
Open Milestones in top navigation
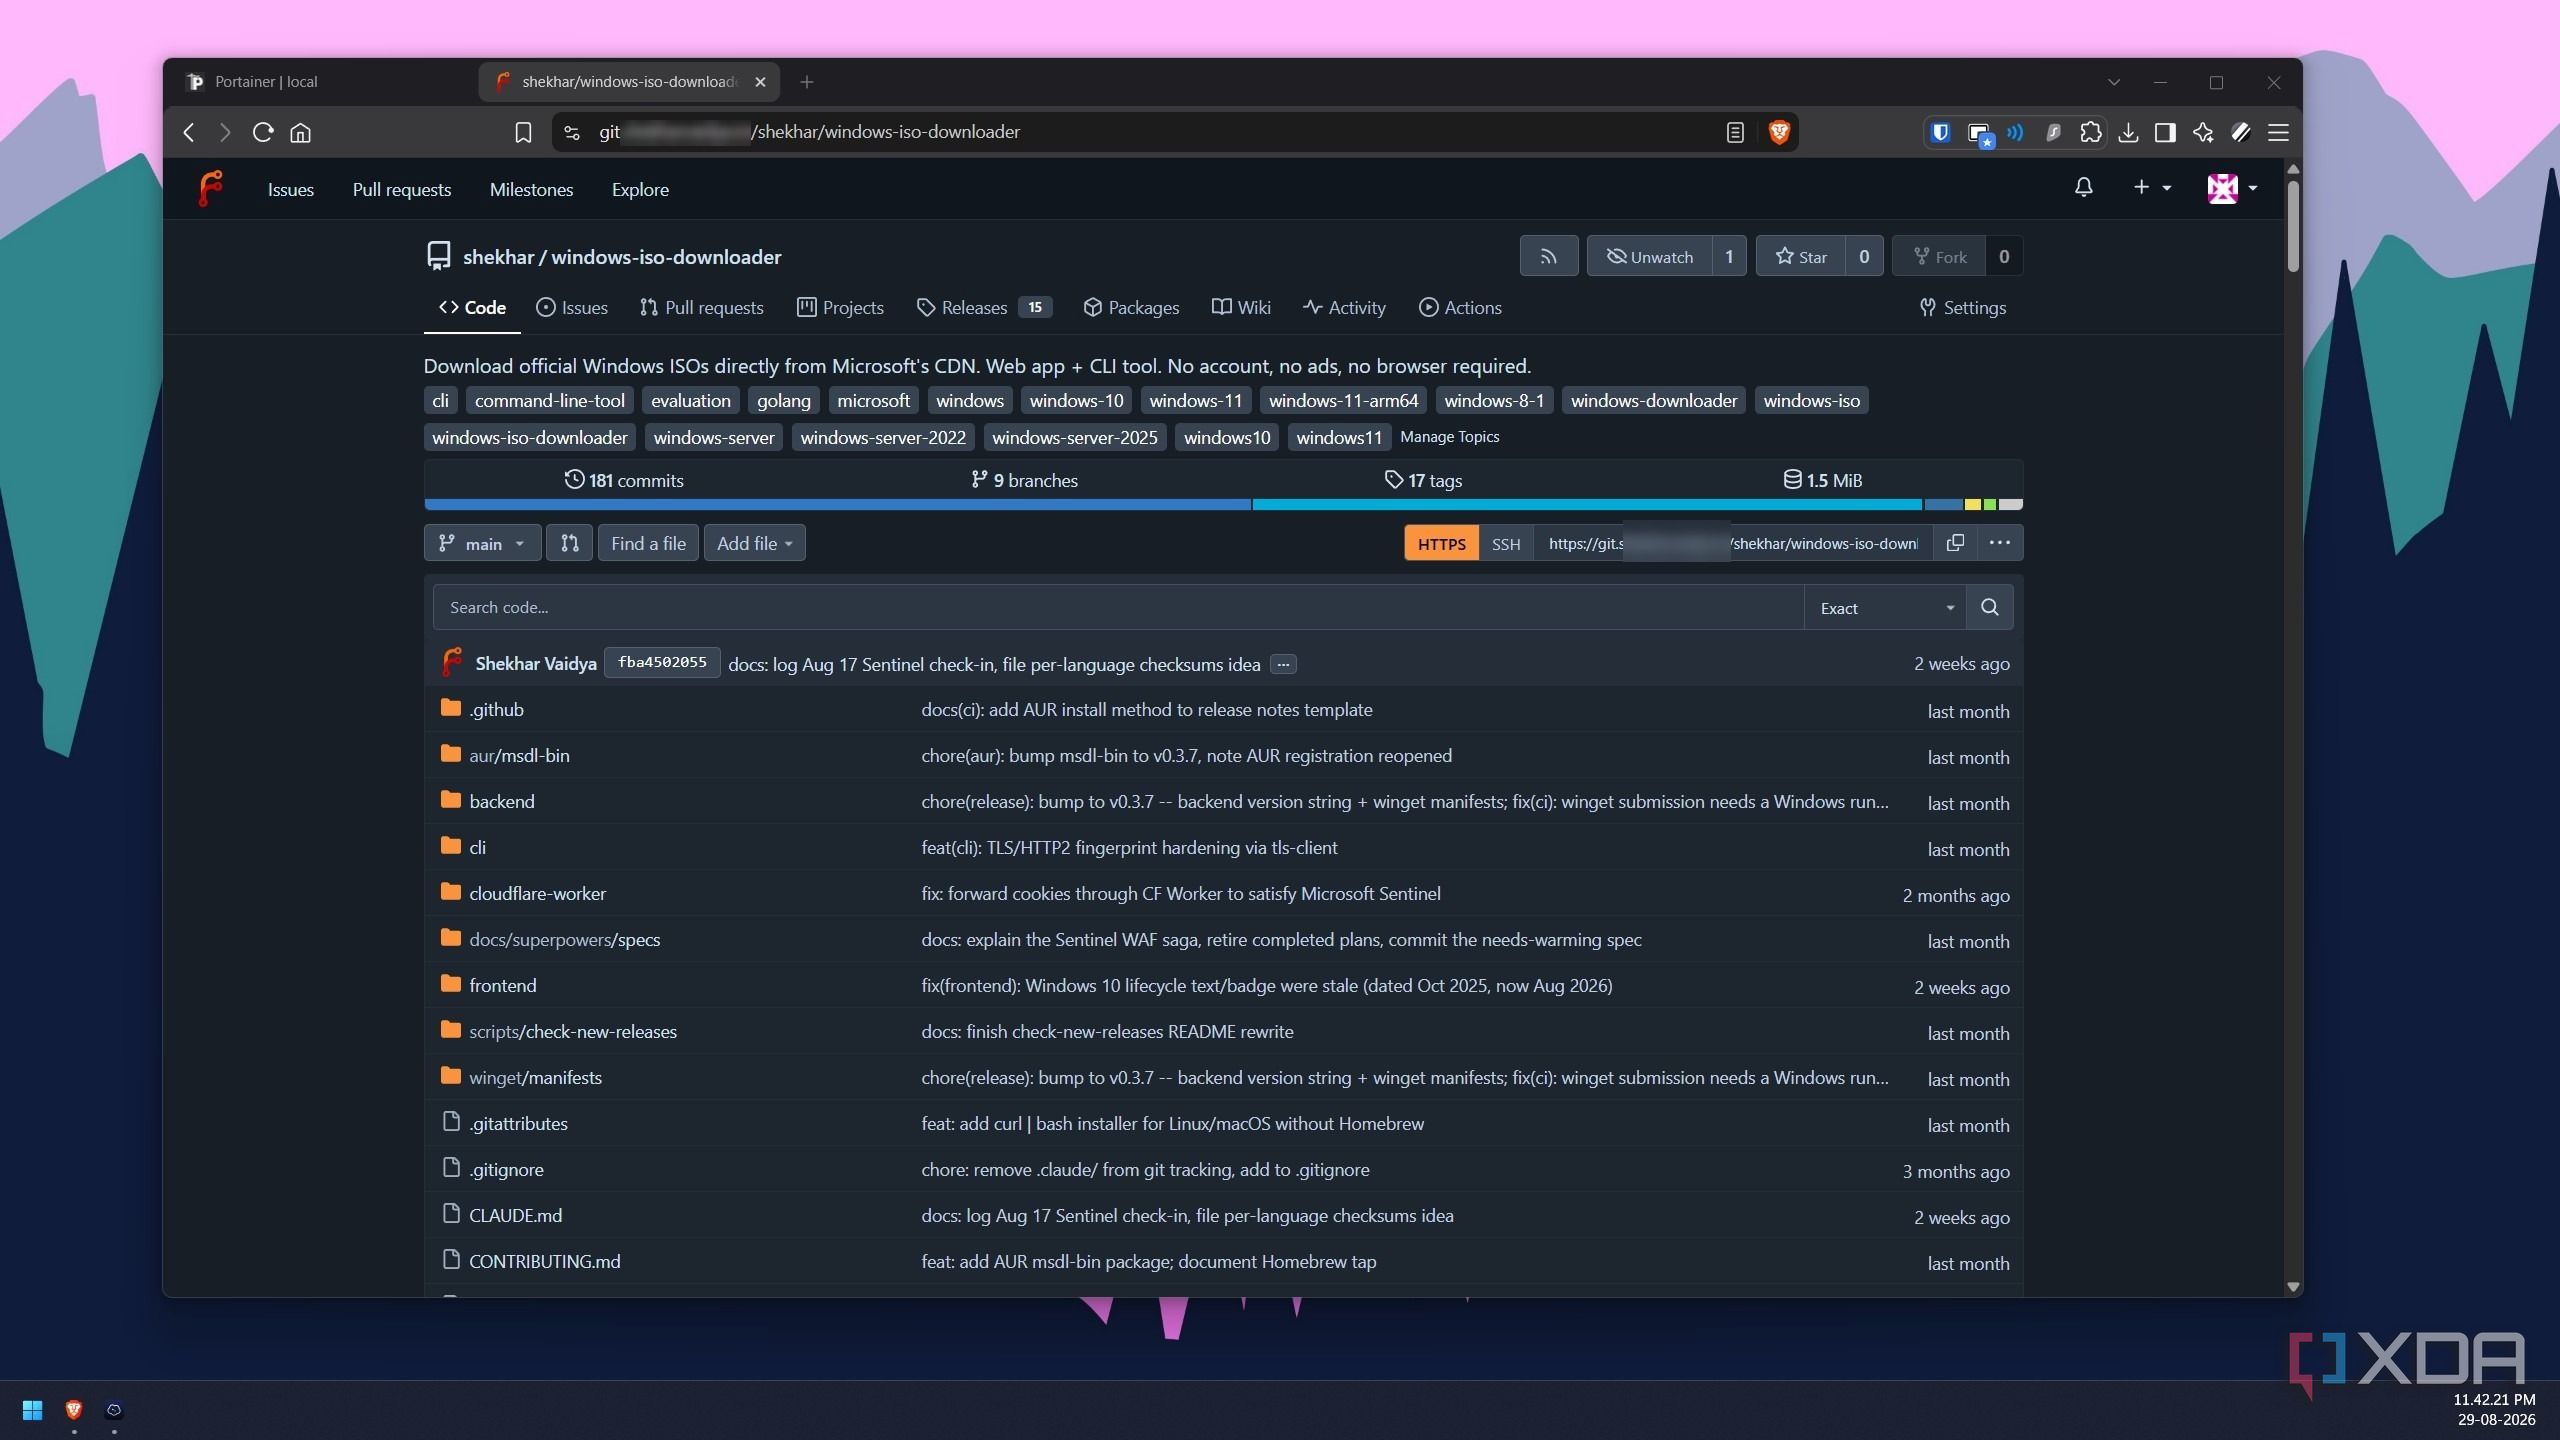[531, 189]
